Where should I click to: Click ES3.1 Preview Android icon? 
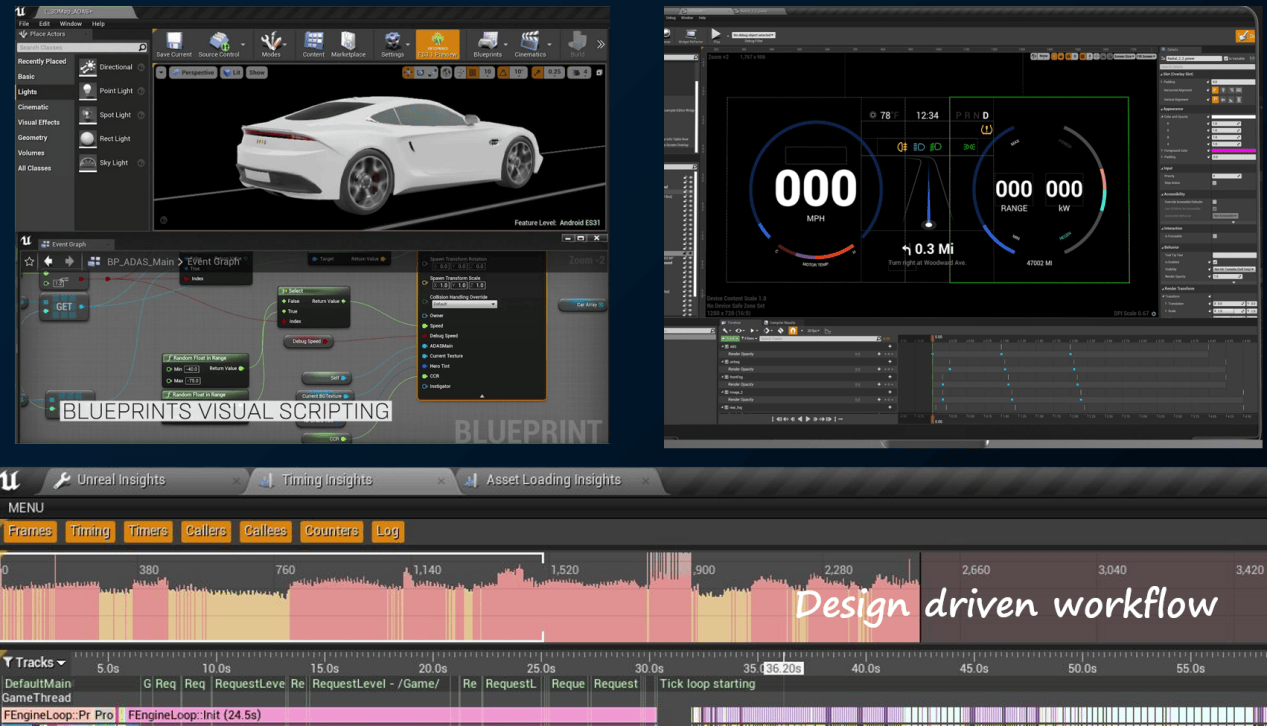437,44
